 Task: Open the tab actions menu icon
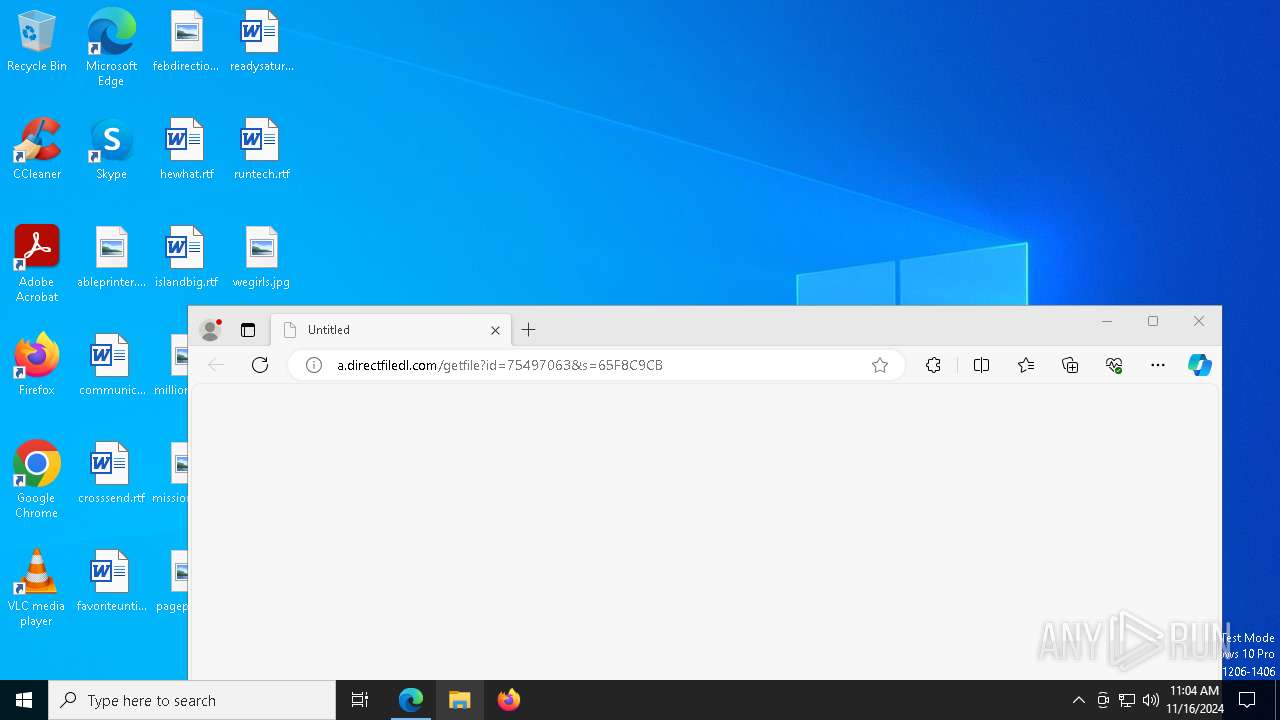pos(248,330)
